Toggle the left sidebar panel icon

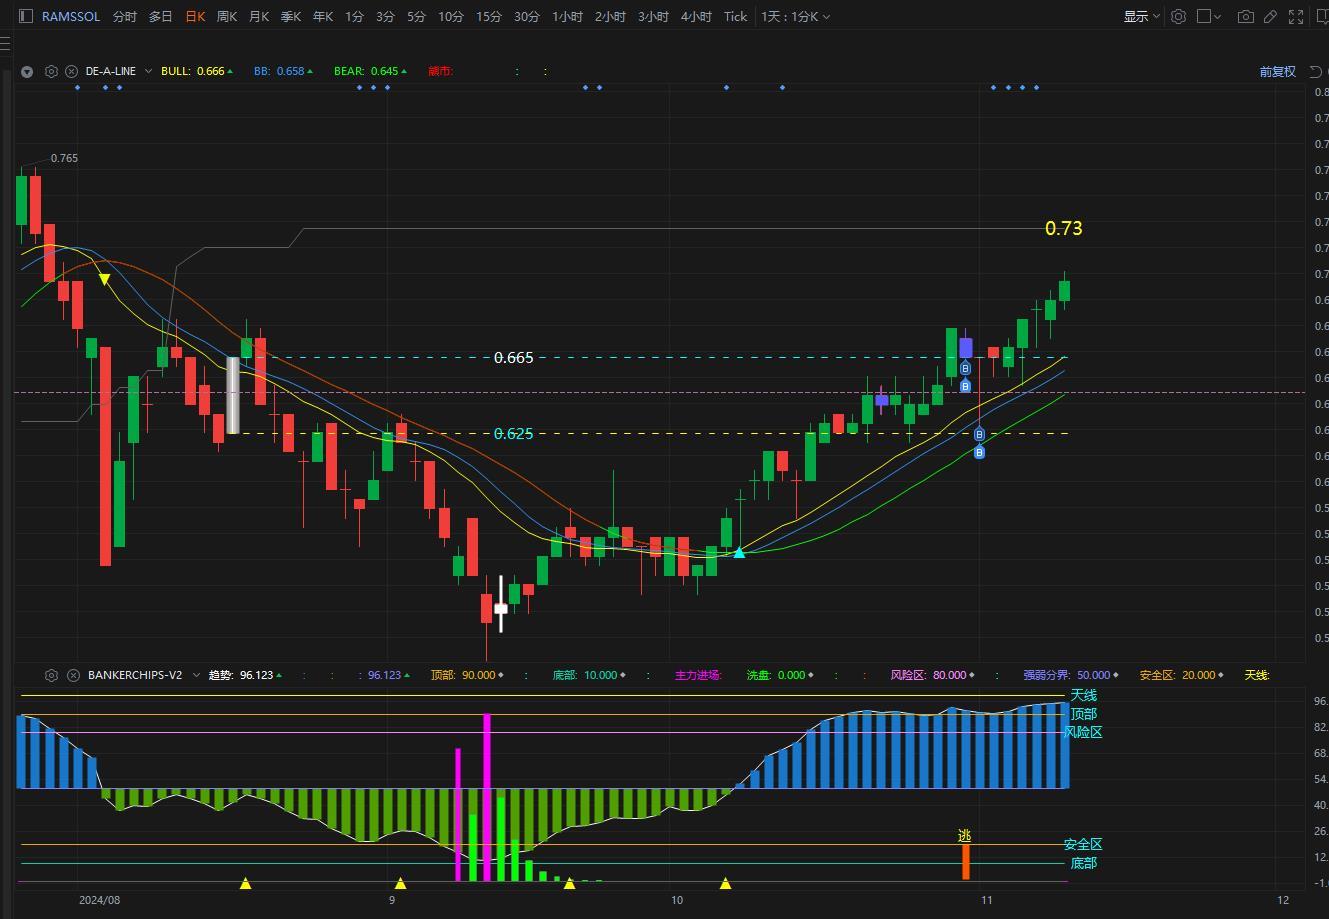tap(26, 16)
